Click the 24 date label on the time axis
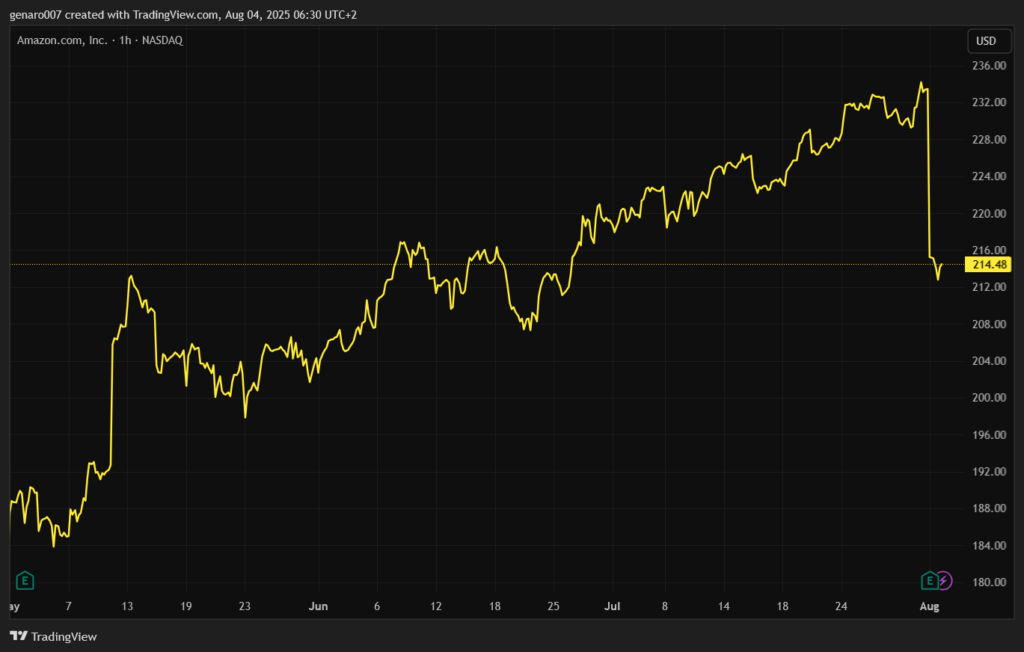The height and width of the screenshot is (652, 1024). point(842,606)
